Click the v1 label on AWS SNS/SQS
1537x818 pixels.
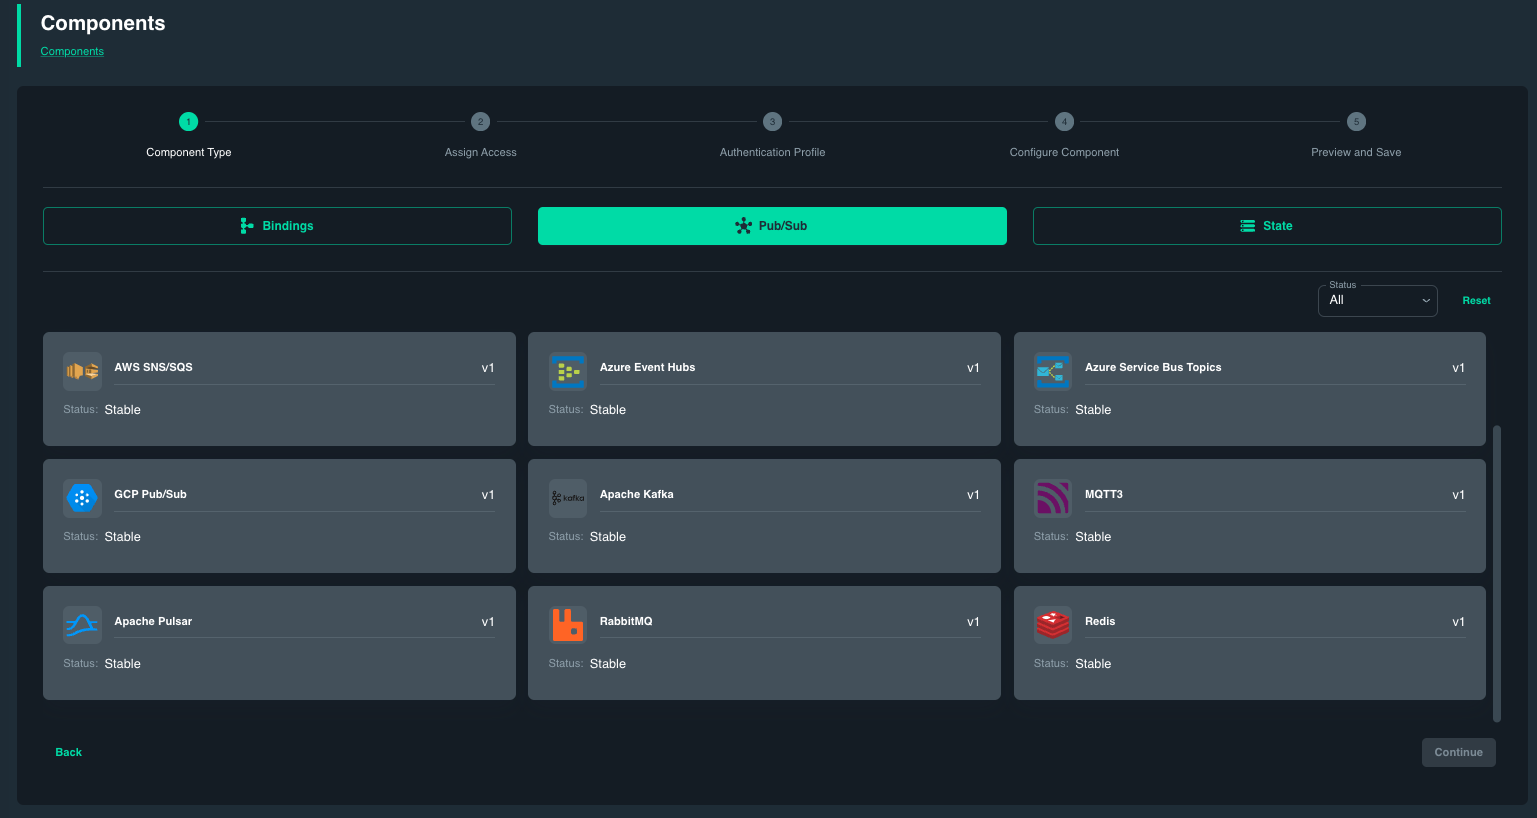(488, 368)
